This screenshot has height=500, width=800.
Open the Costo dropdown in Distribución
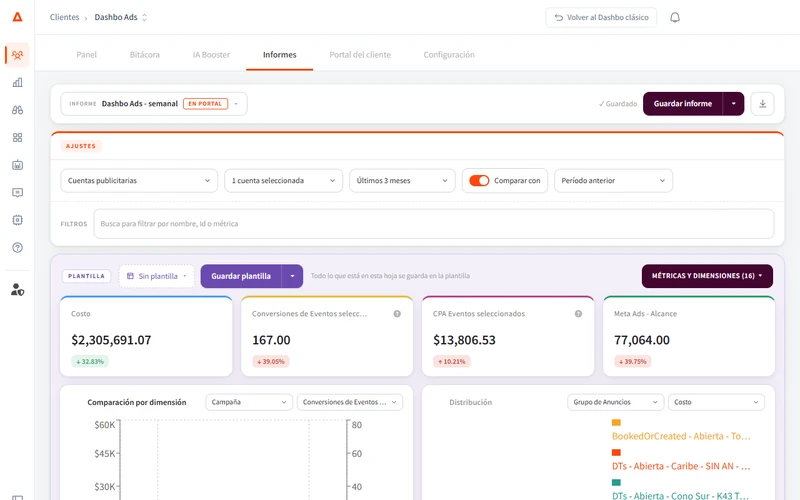pos(716,402)
